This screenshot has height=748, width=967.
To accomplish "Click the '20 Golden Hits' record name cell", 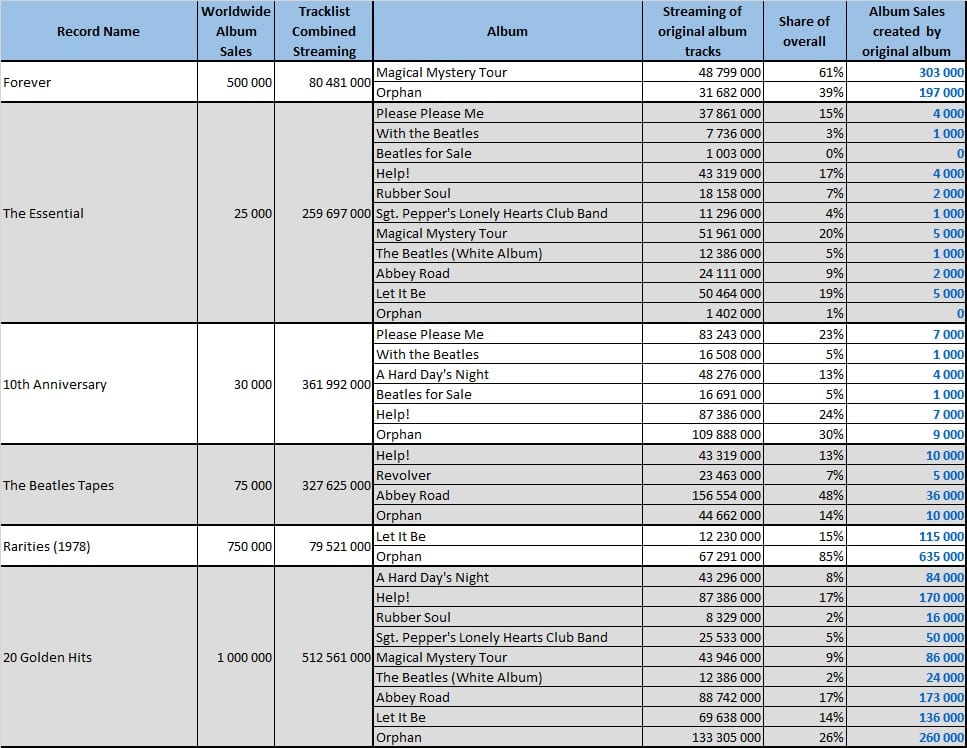I will tap(99, 657).
